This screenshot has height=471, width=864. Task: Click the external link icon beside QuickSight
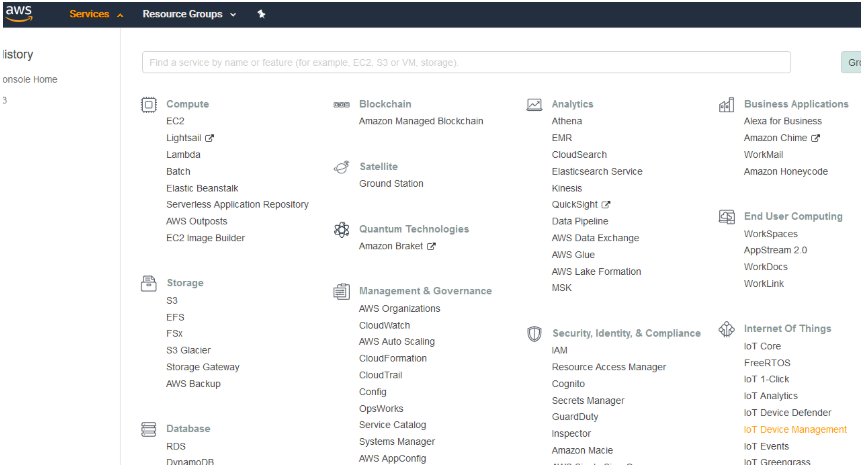[606, 205]
